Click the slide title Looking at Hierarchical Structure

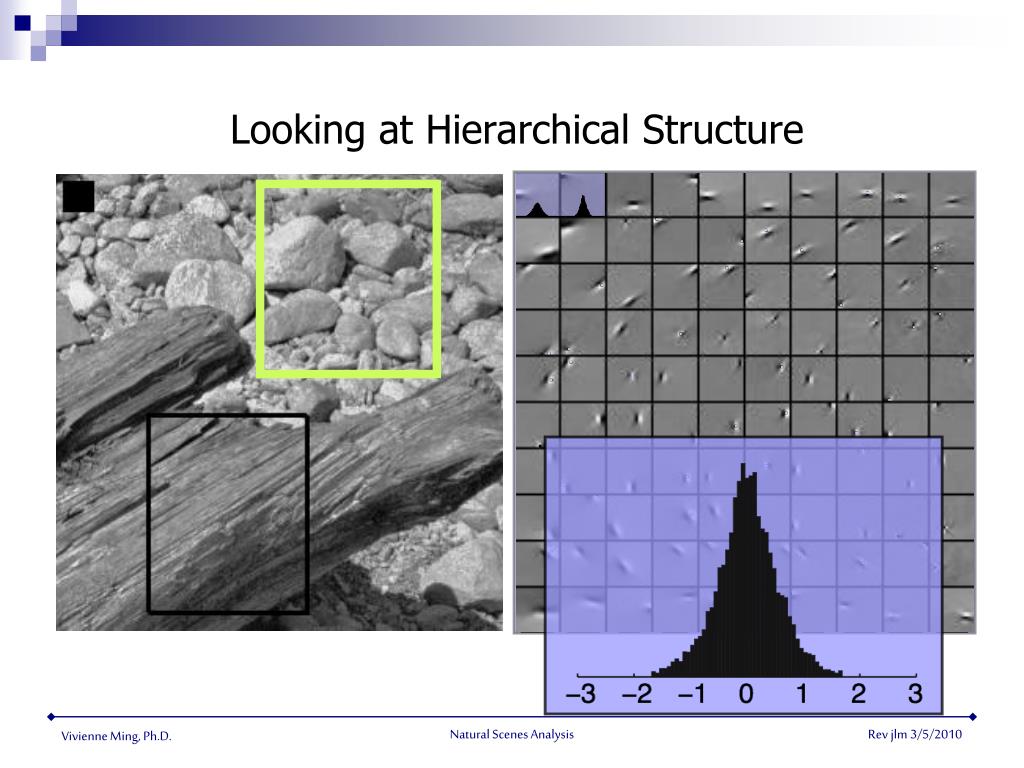click(517, 129)
